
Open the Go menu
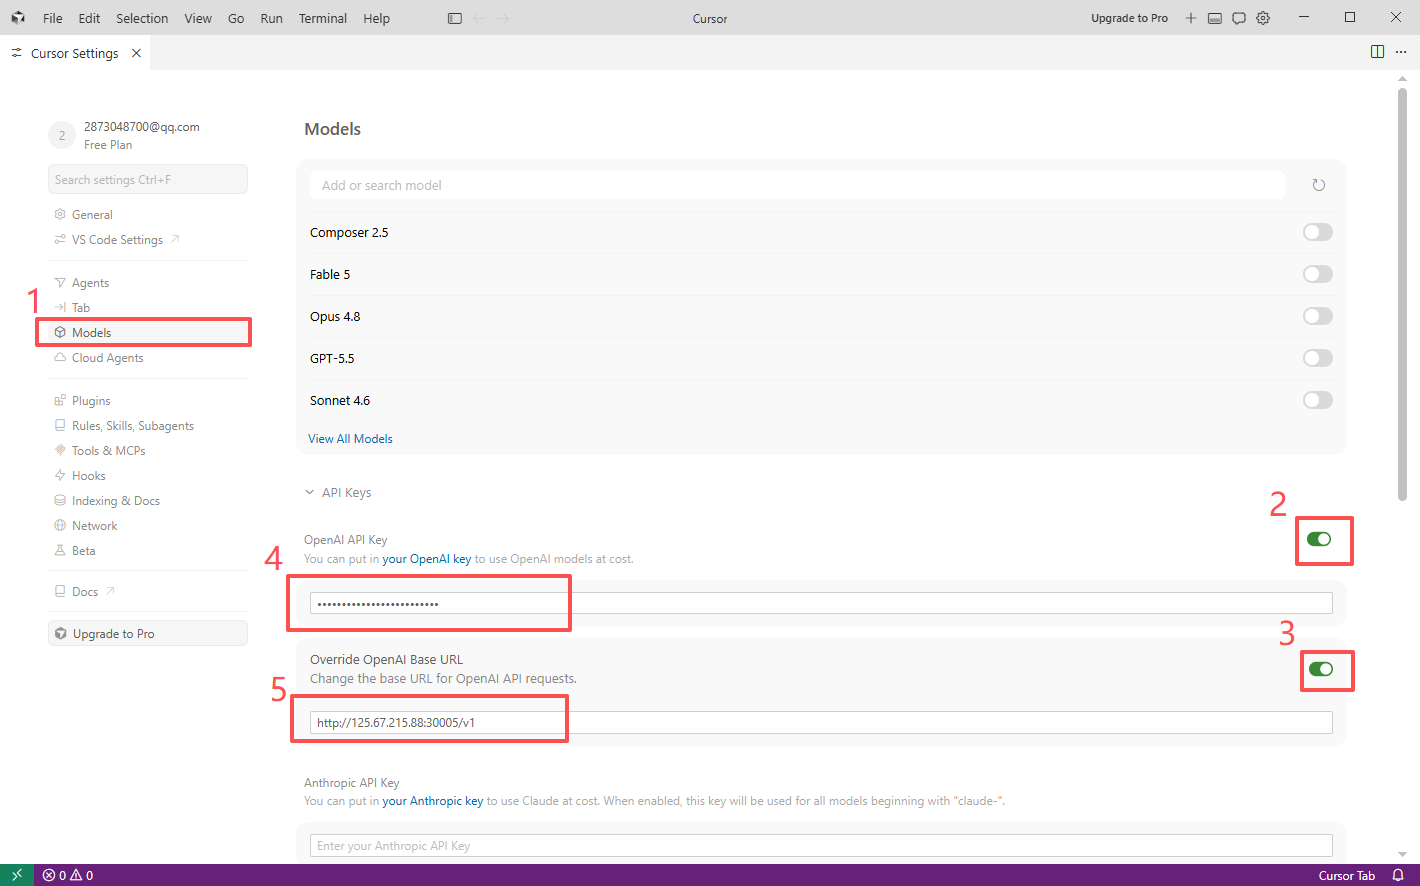pos(236,18)
